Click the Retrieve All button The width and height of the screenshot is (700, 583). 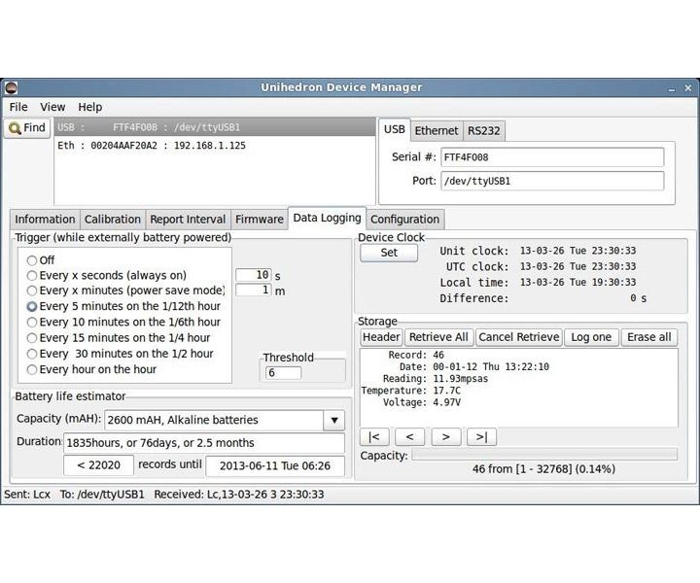[438, 337]
